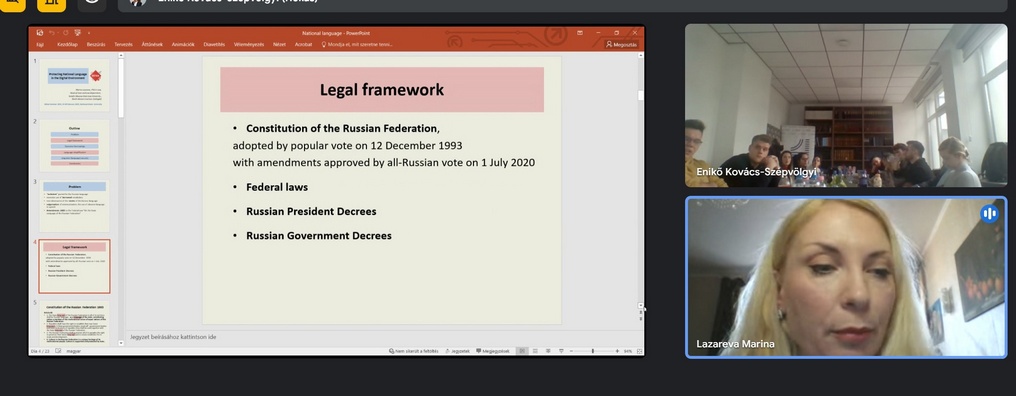Click the 'Dia 4 / 23' slide counter

[40, 351]
